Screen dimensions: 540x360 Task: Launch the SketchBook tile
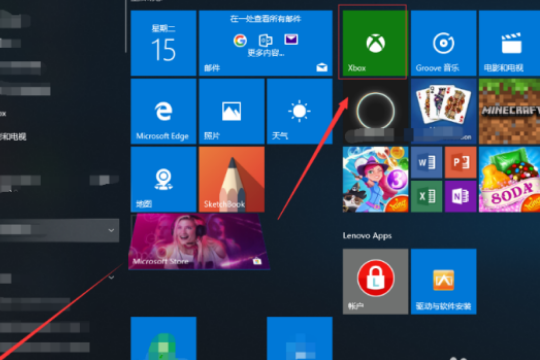coord(231,179)
